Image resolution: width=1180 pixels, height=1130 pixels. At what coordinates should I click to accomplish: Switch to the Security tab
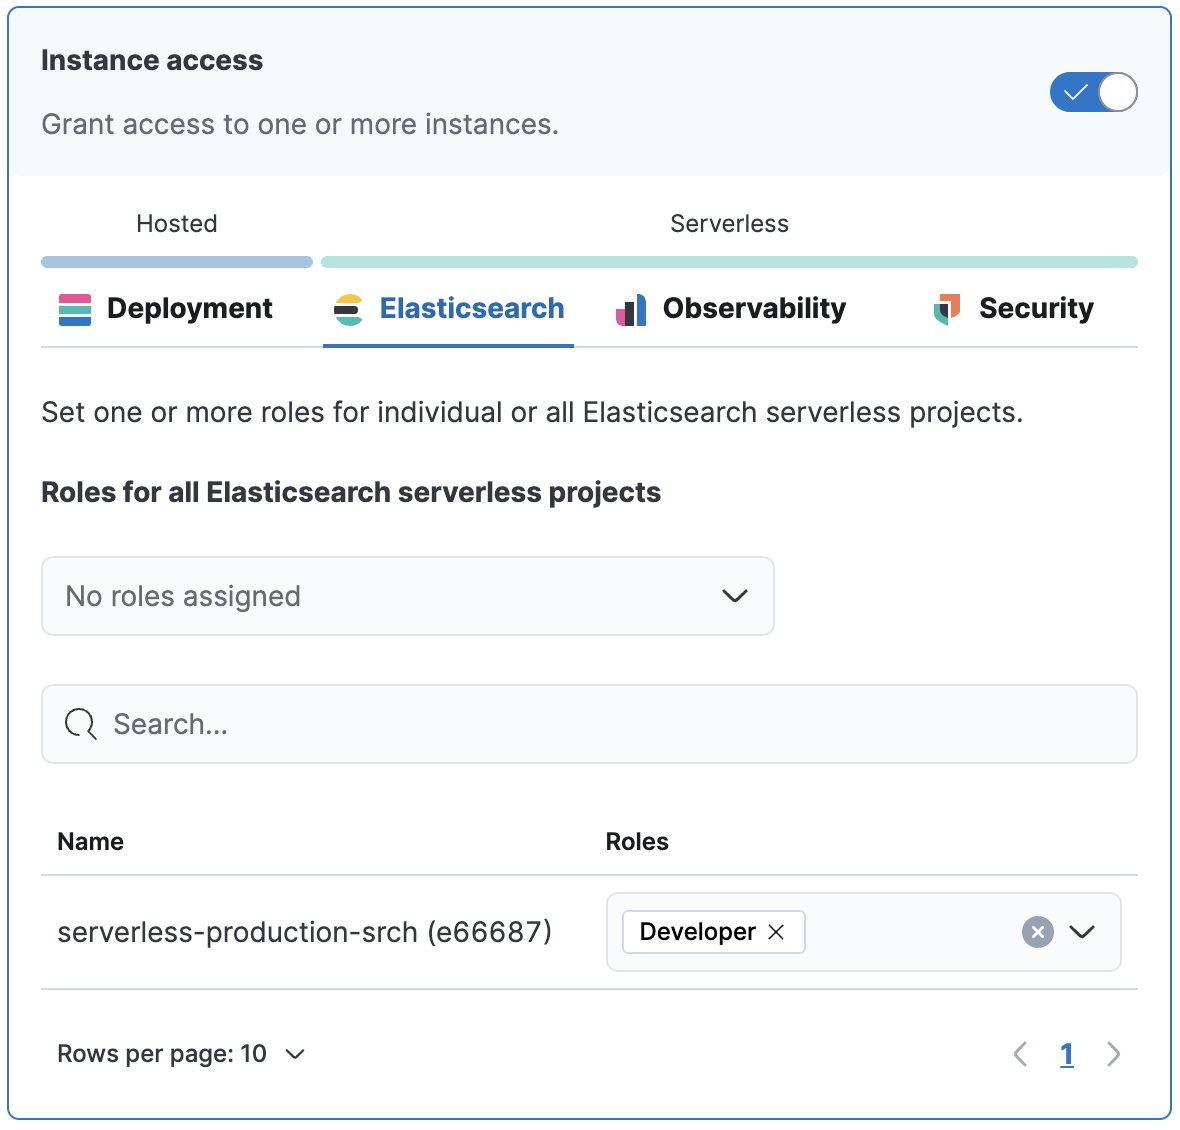[1036, 309]
